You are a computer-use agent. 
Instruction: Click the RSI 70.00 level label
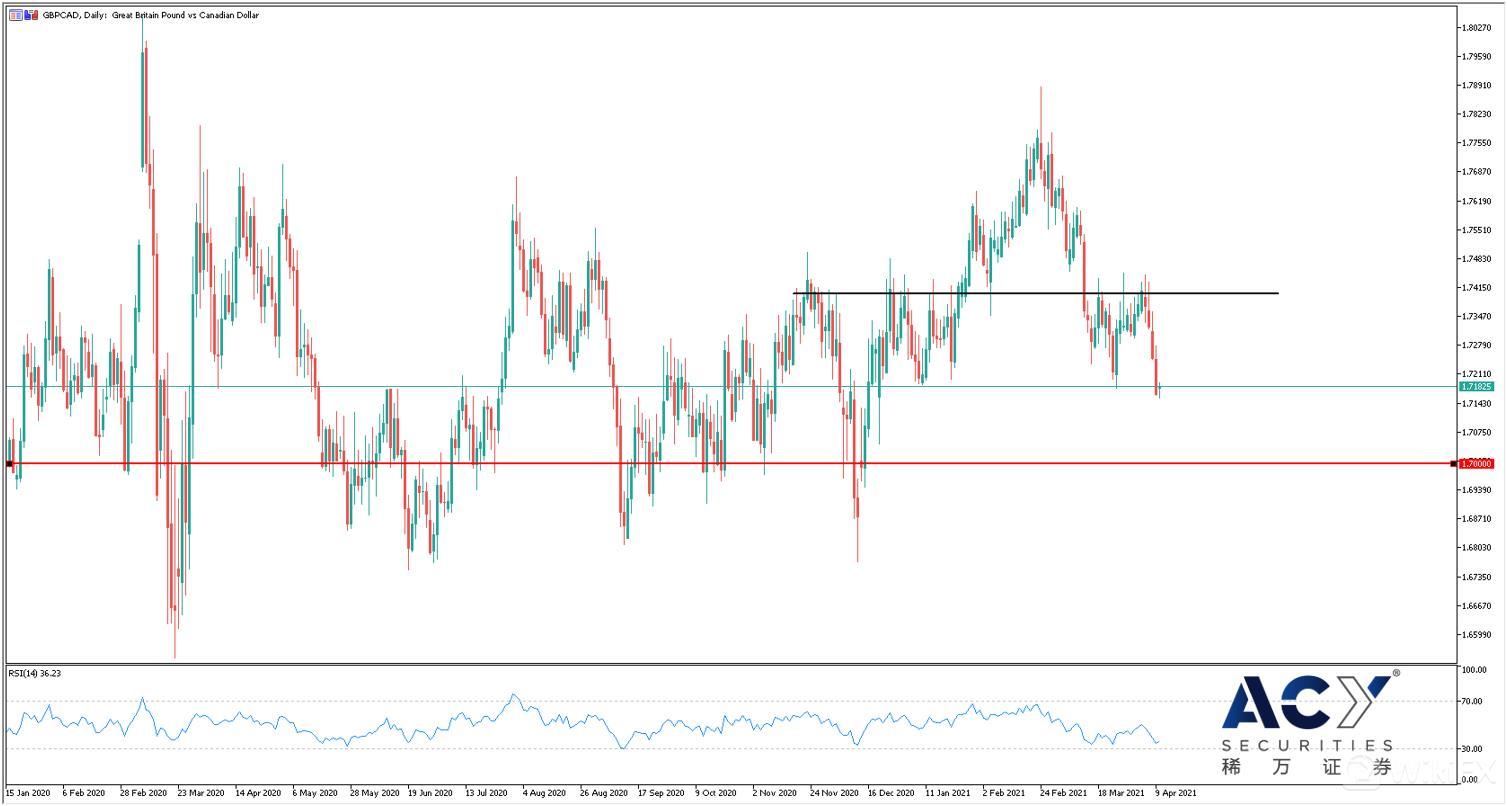pyautogui.click(x=1472, y=701)
